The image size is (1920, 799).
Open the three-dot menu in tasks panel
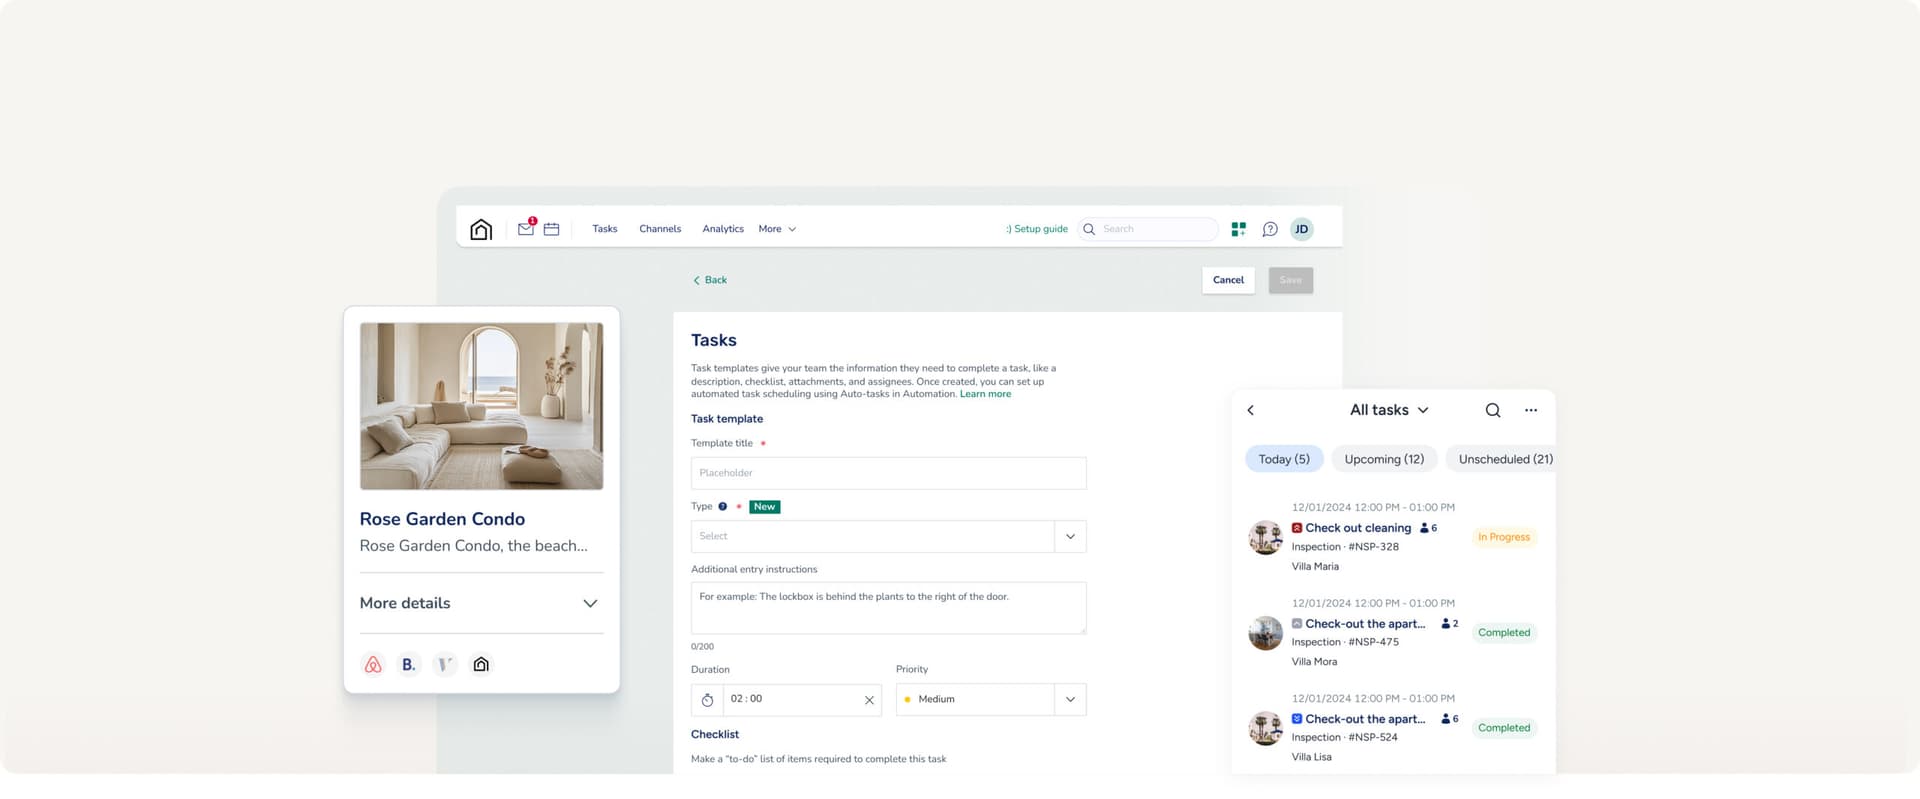click(1530, 410)
